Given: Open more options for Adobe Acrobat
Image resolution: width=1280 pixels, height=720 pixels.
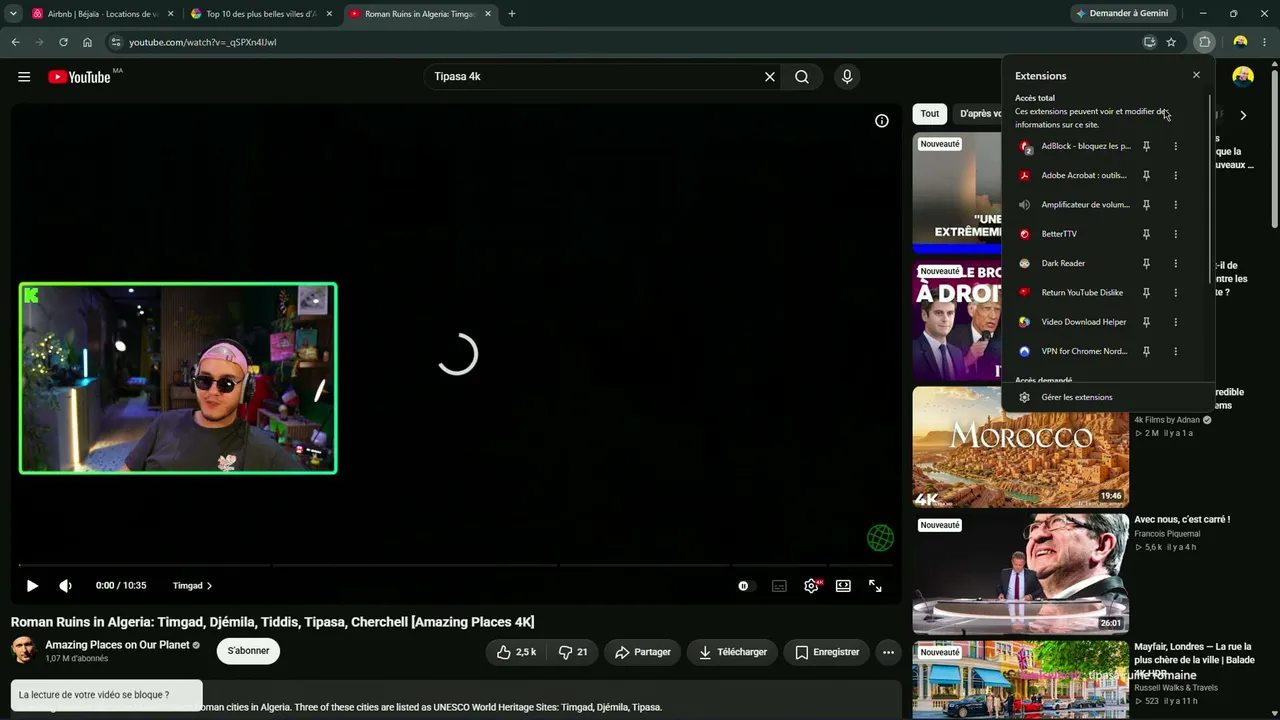Looking at the screenshot, I should point(1176,175).
